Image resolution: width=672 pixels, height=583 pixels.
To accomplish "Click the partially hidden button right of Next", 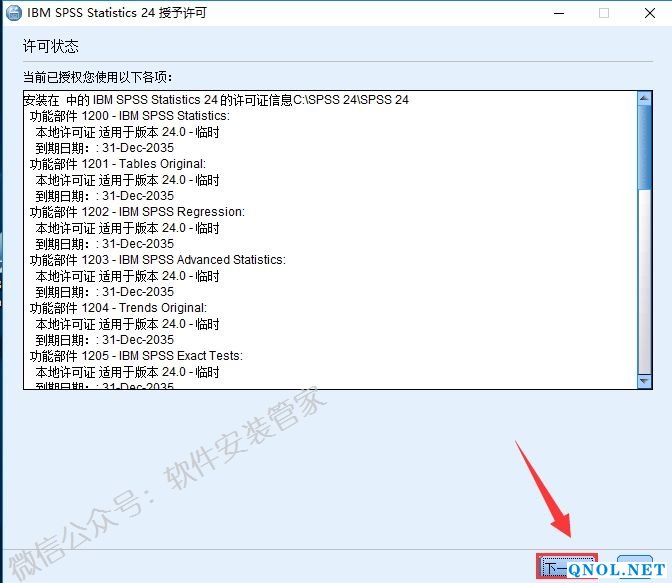I will point(634,567).
